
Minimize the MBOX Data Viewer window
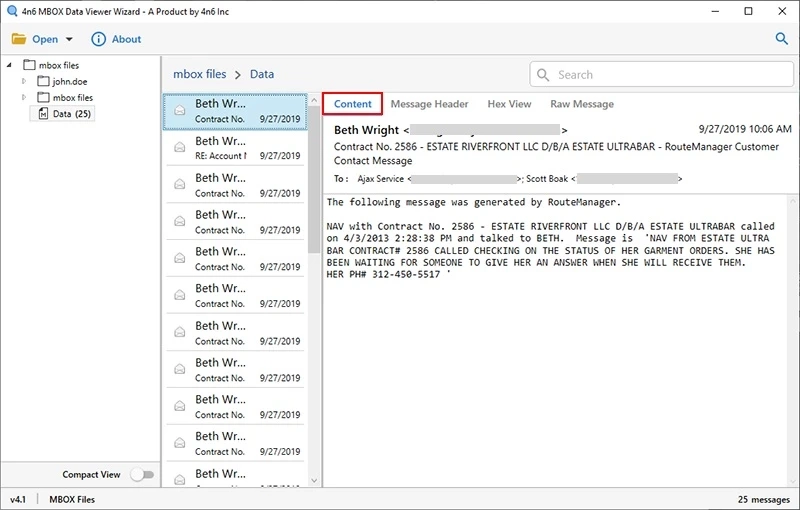point(715,11)
